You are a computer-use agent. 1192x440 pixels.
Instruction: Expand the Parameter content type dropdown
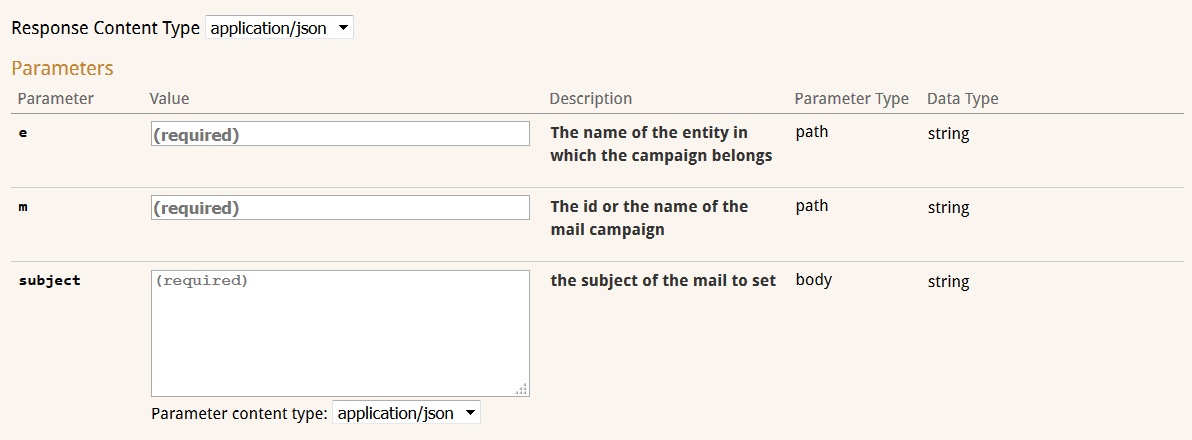406,413
